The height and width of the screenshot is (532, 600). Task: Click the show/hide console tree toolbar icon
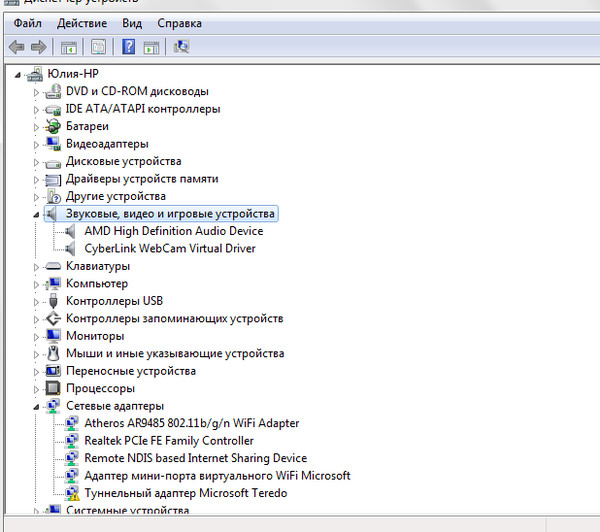pos(69,47)
